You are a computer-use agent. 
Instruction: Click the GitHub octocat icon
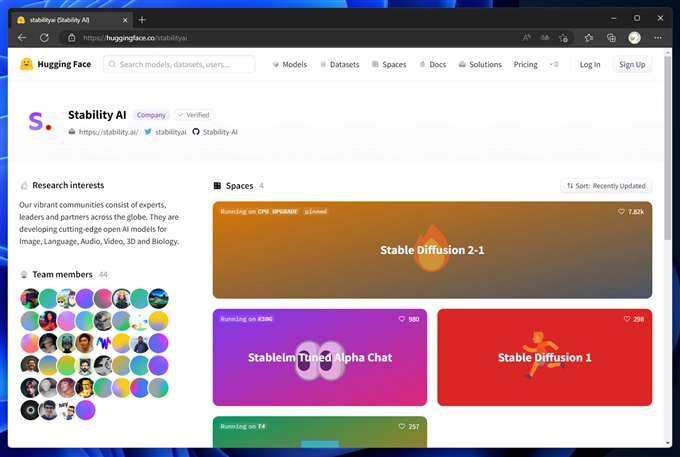coord(196,132)
